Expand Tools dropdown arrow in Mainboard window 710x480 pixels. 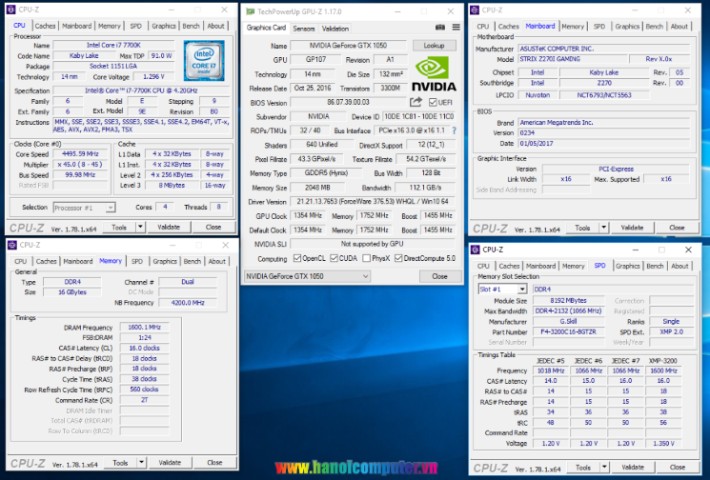coord(604,227)
